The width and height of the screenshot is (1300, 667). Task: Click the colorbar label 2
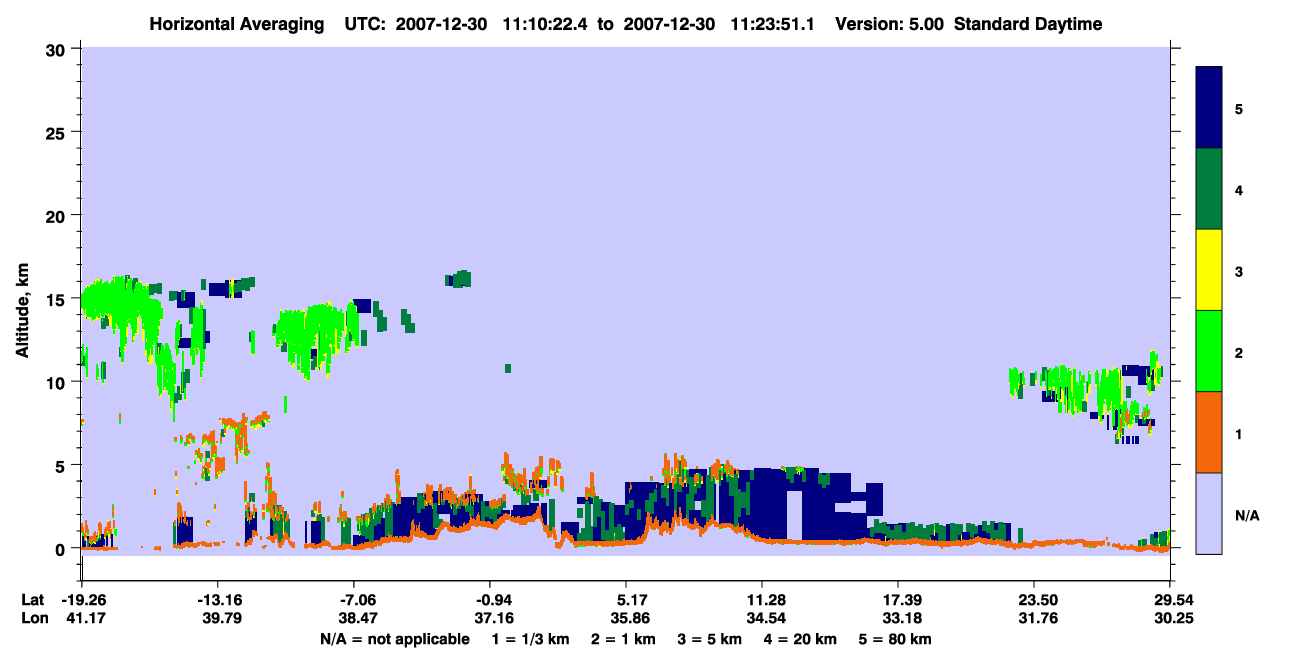pos(1239,353)
